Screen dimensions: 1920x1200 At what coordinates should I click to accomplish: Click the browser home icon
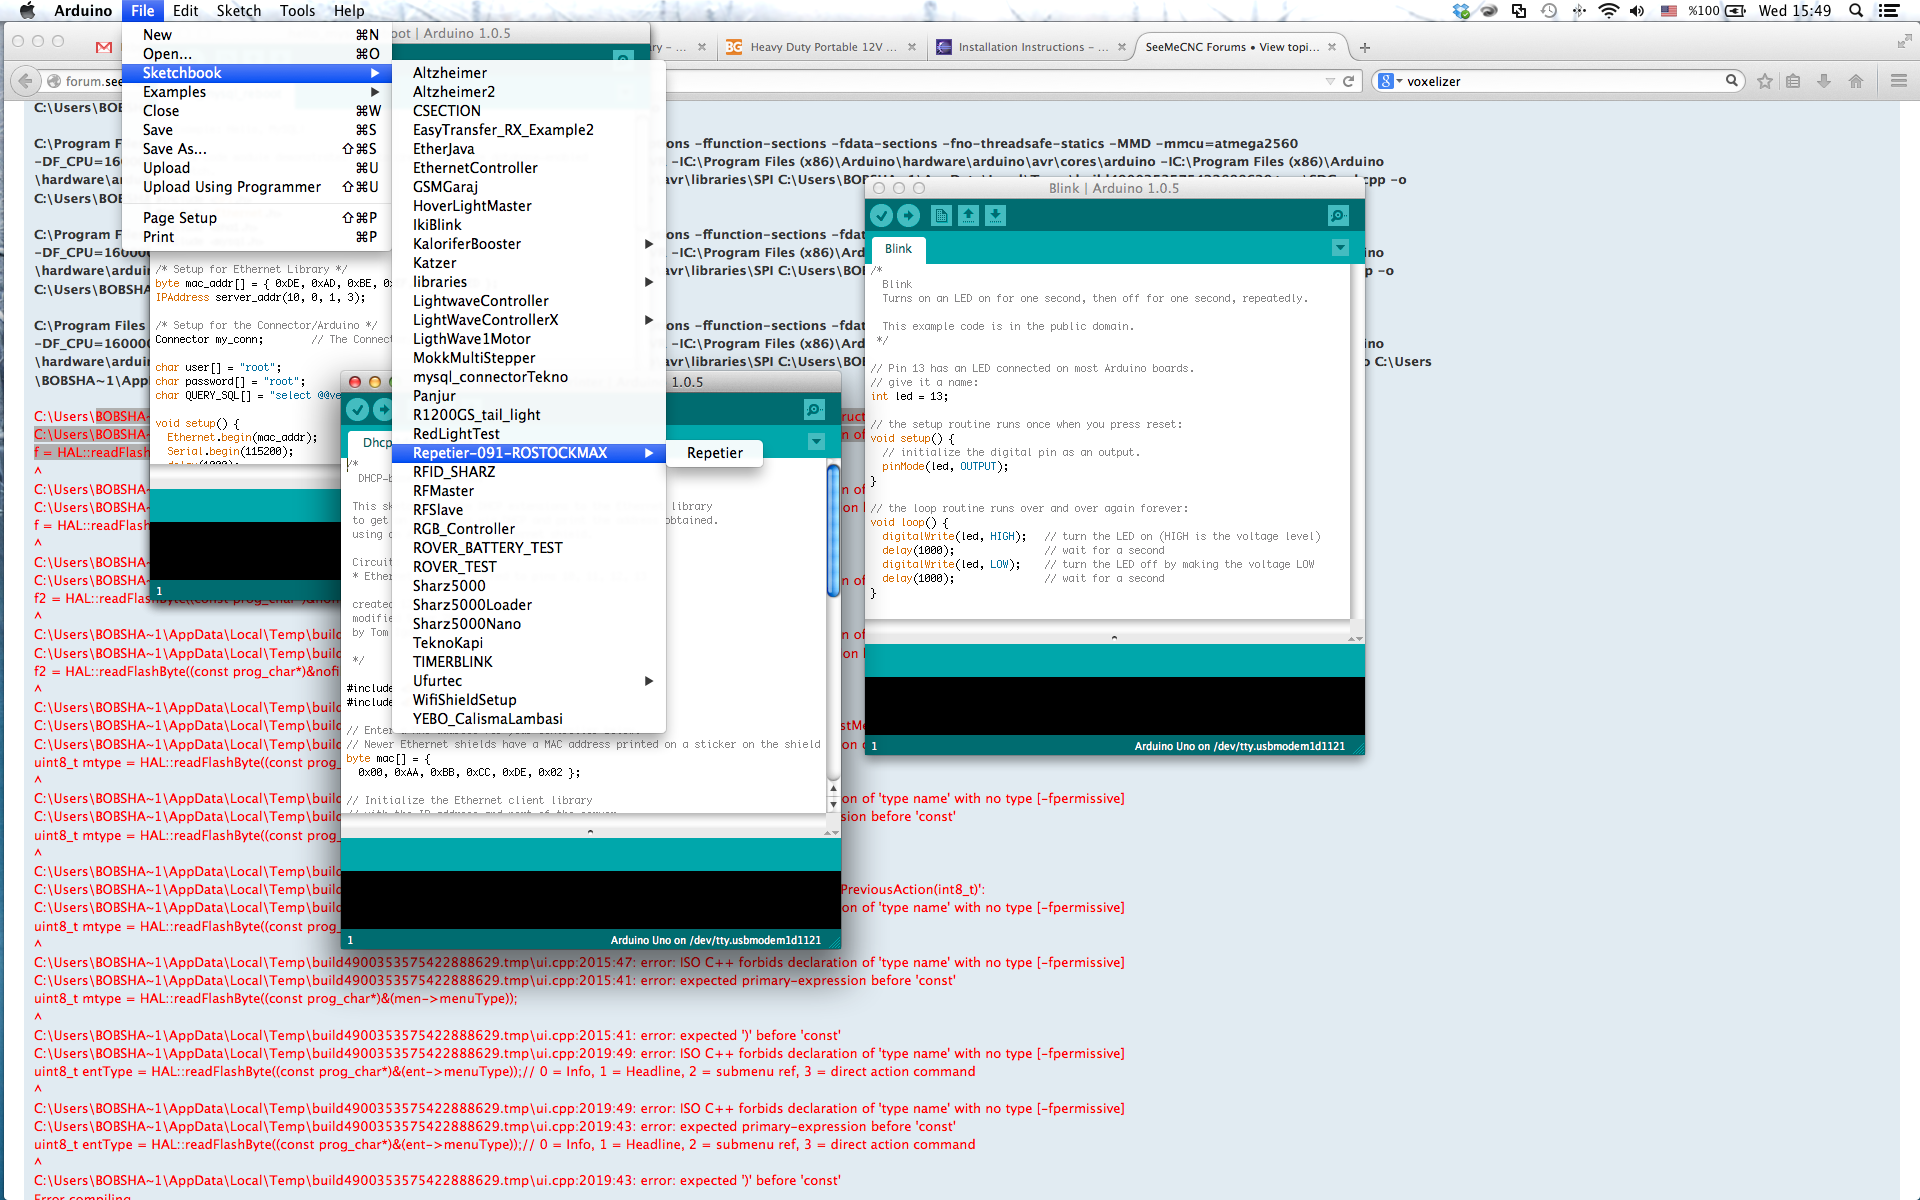(1856, 81)
